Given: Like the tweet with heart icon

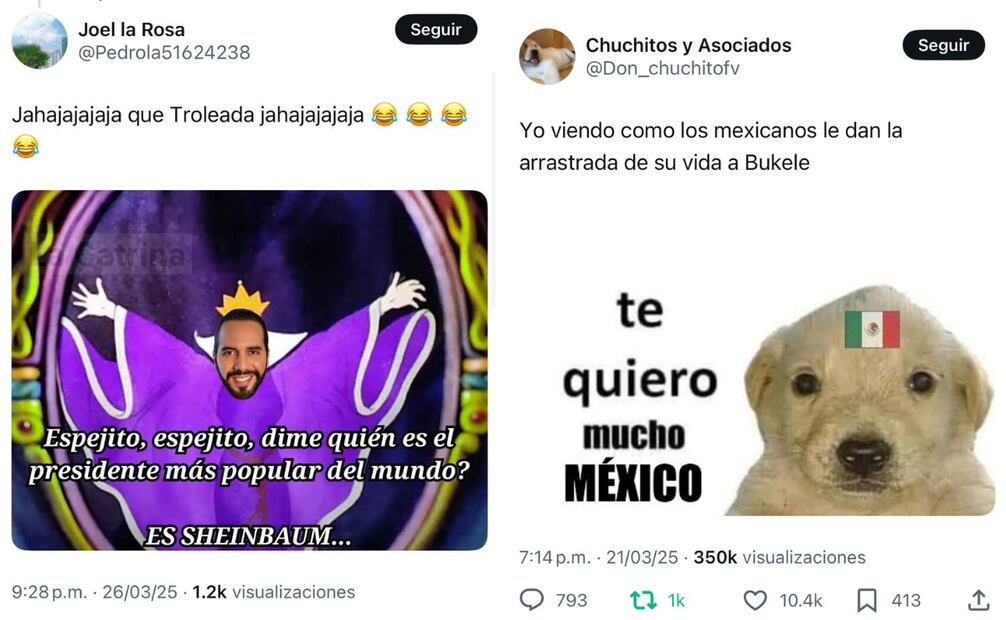Looking at the screenshot, I should coord(755,600).
